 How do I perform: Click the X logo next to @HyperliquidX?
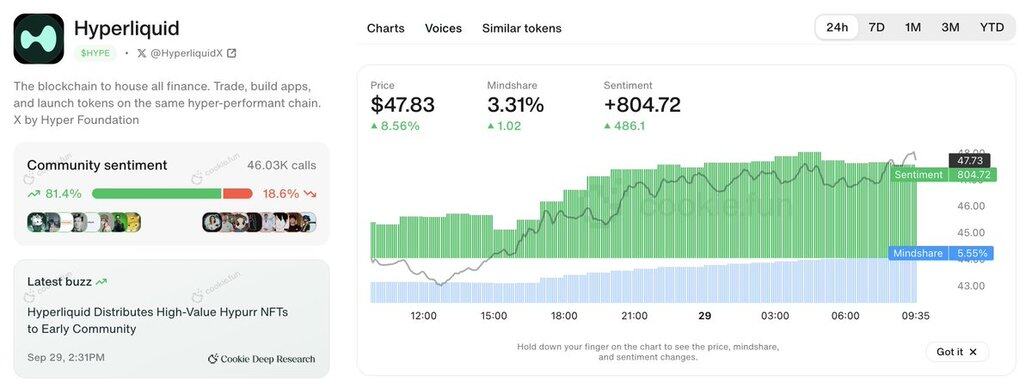[x=142, y=53]
